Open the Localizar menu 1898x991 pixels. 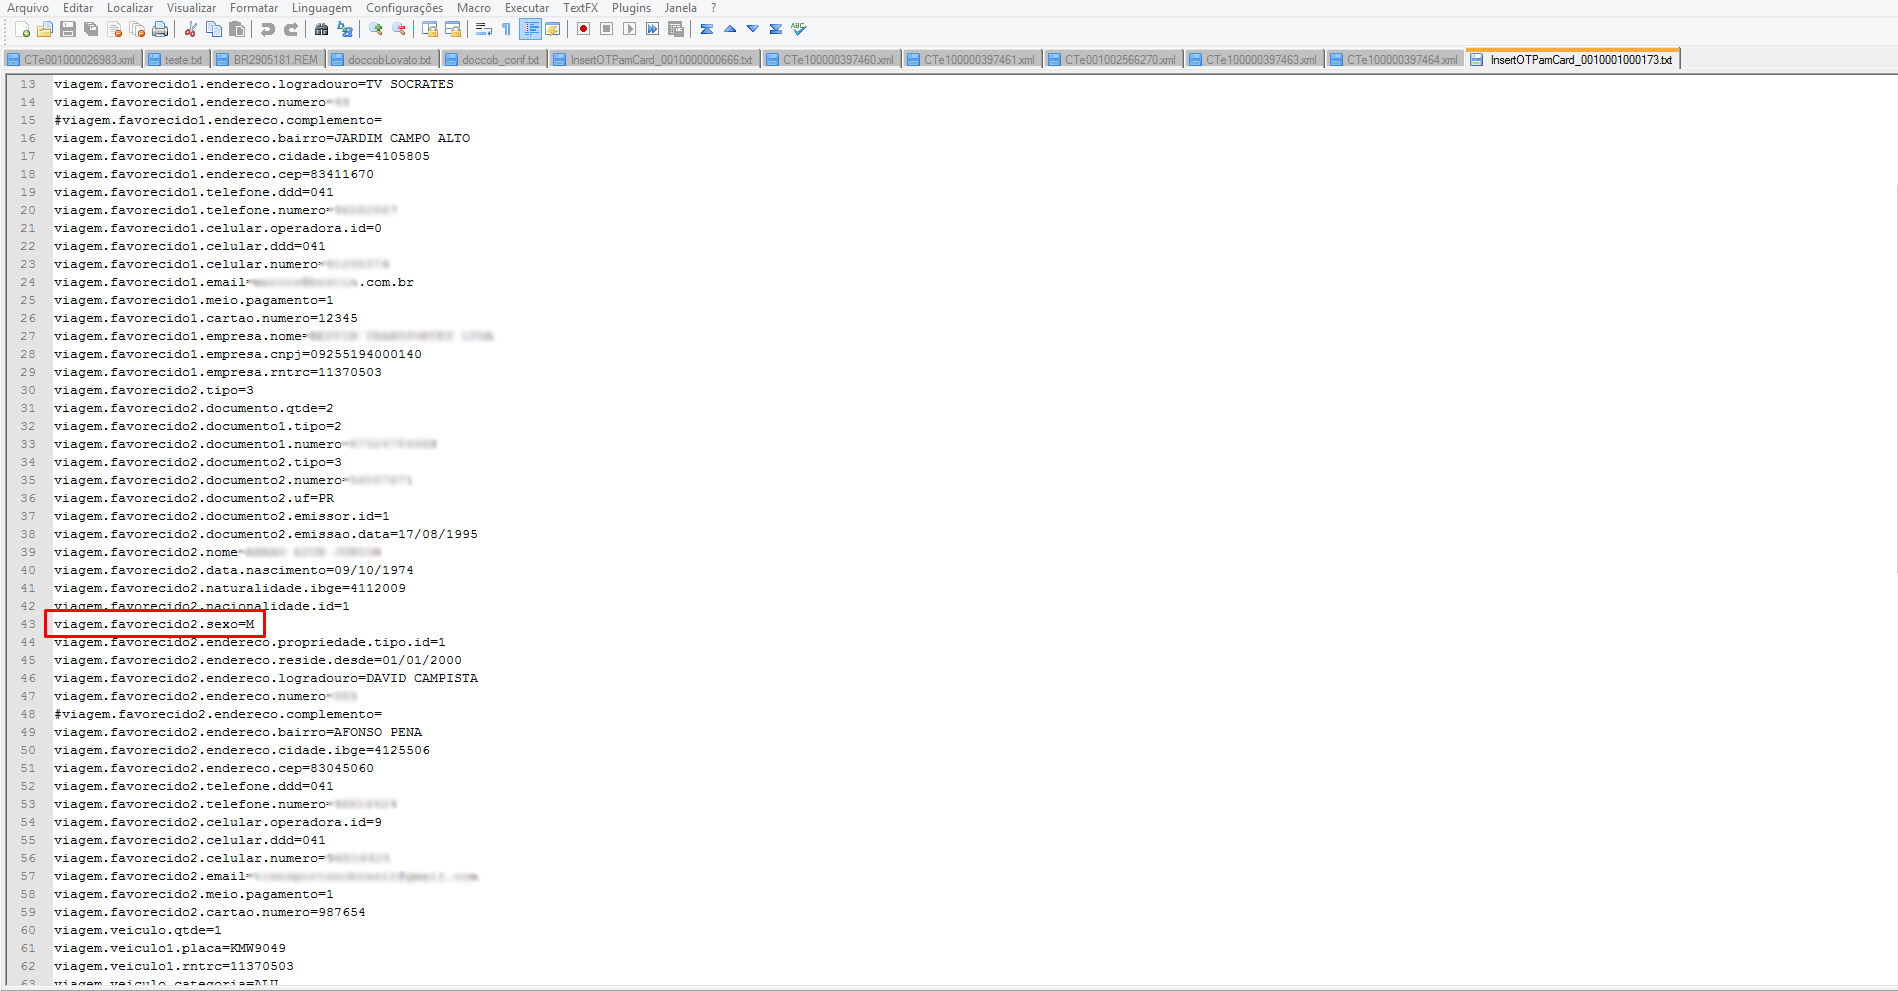(x=130, y=8)
